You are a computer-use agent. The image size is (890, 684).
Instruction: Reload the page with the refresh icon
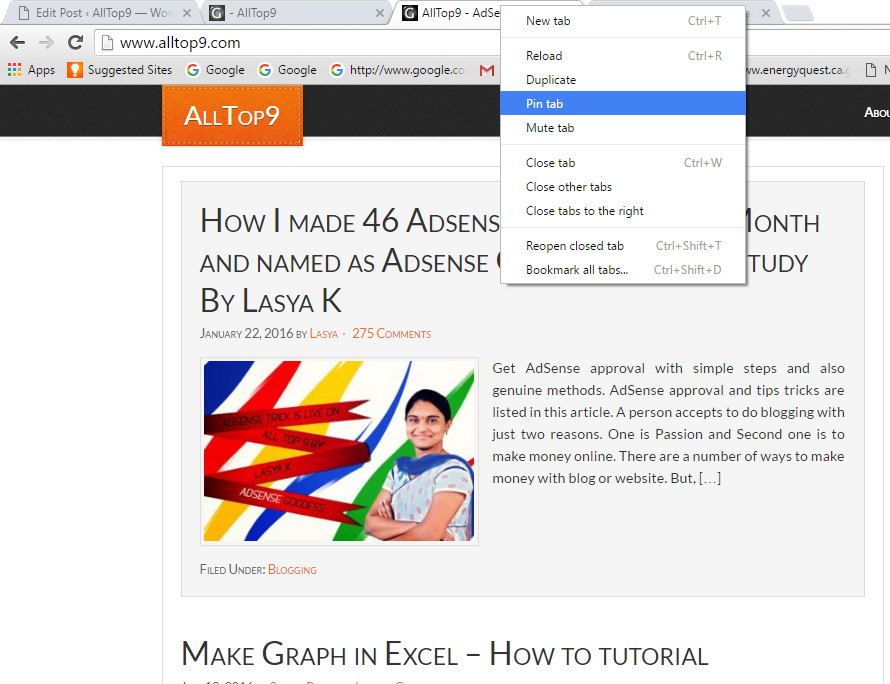click(75, 42)
